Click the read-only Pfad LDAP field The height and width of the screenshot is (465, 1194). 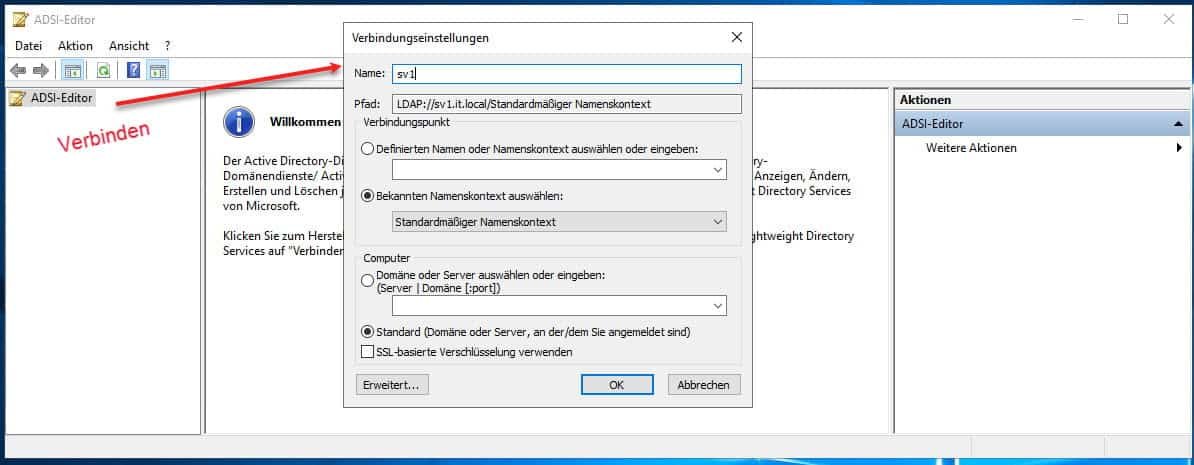coord(567,103)
